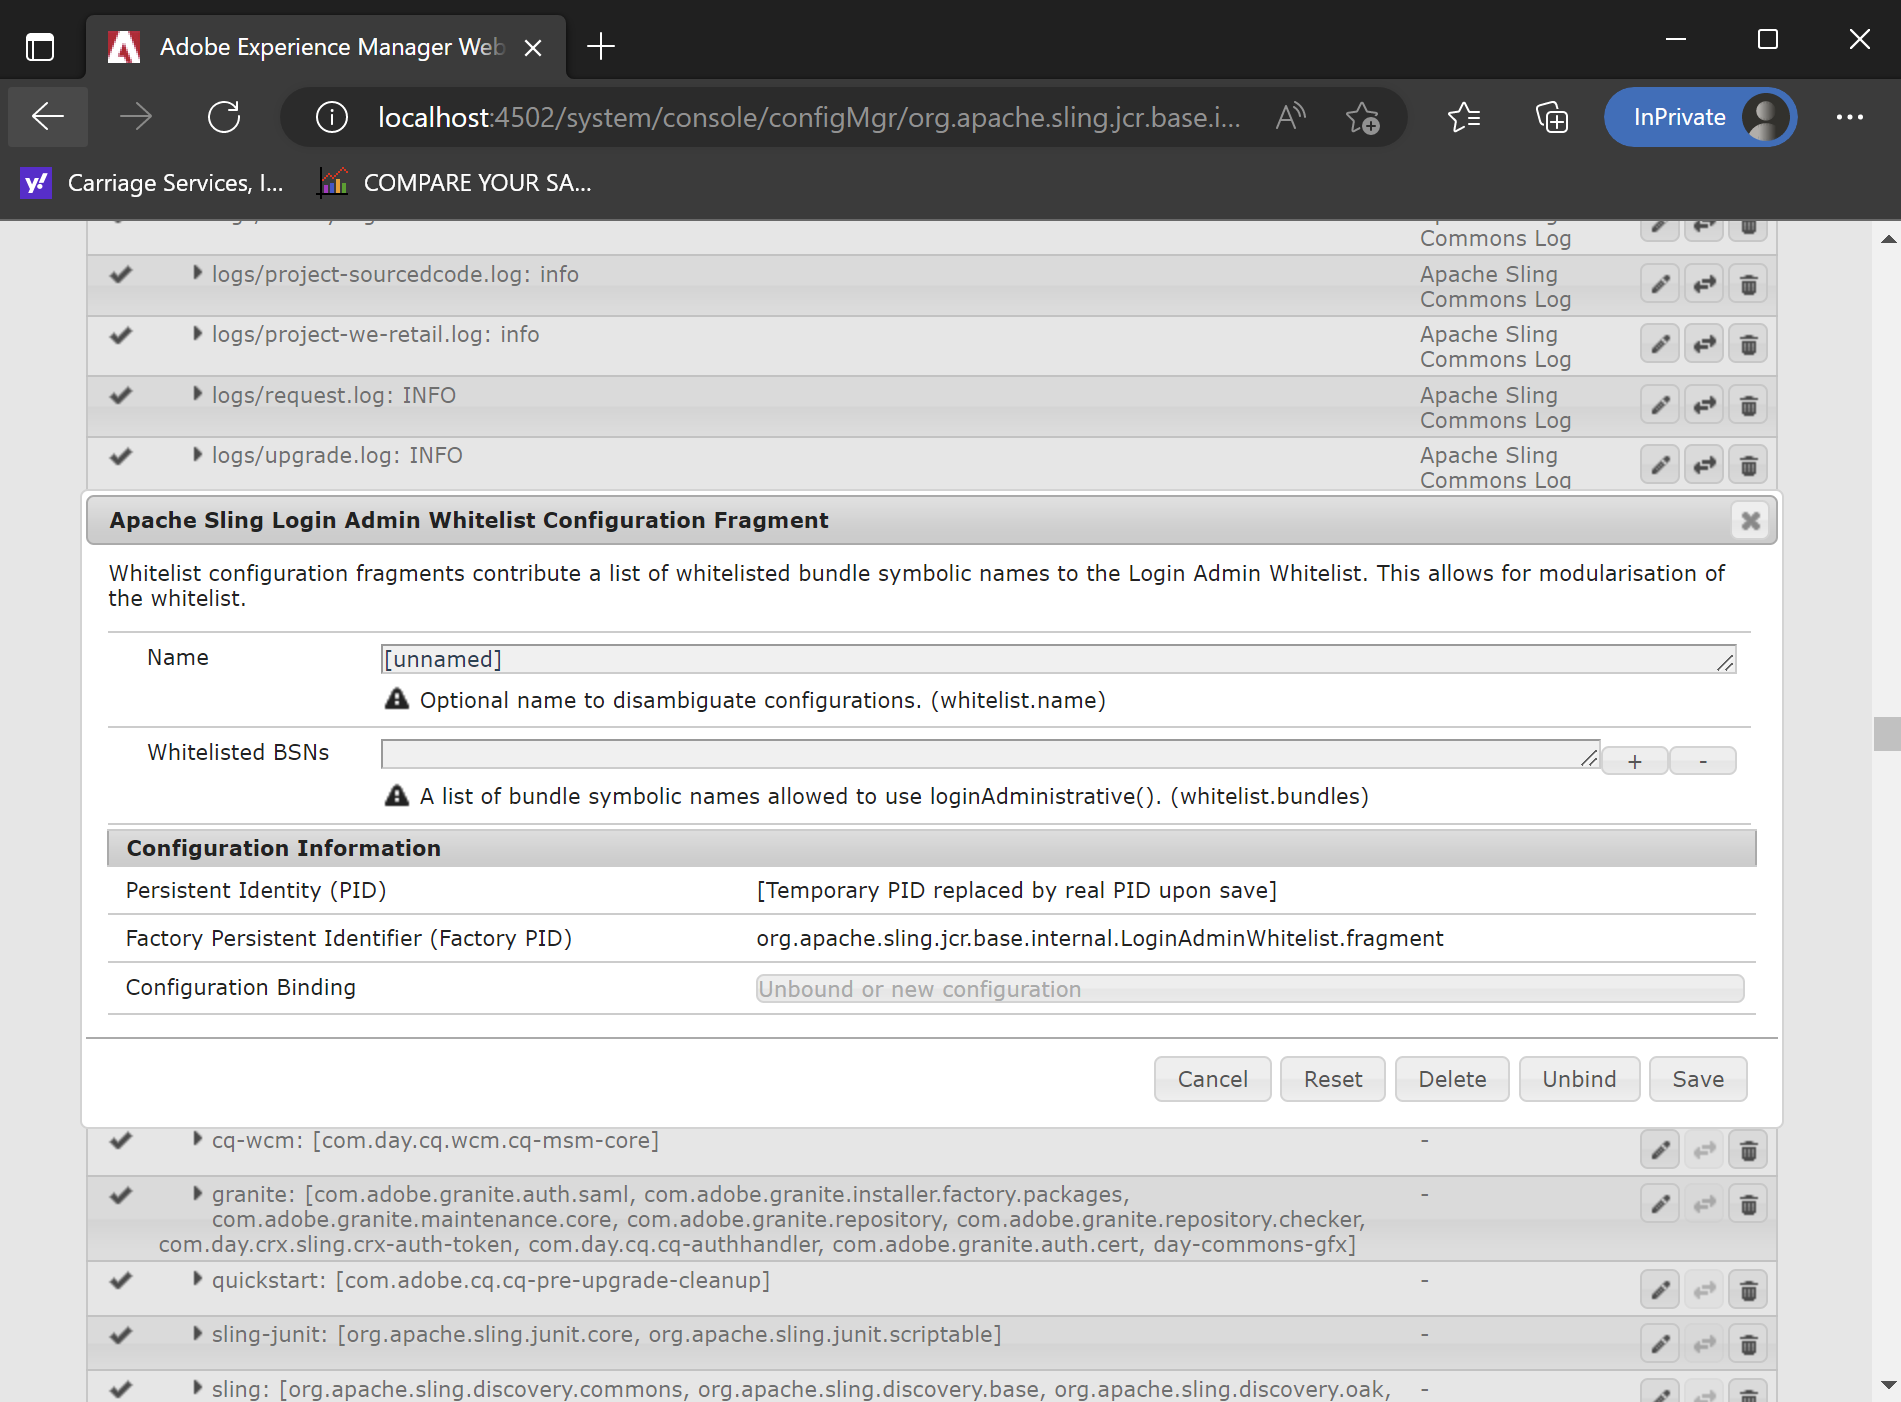Add this page to favorites star icon
Image resolution: width=1901 pixels, height=1402 pixels.
[x=1362, y=117]
